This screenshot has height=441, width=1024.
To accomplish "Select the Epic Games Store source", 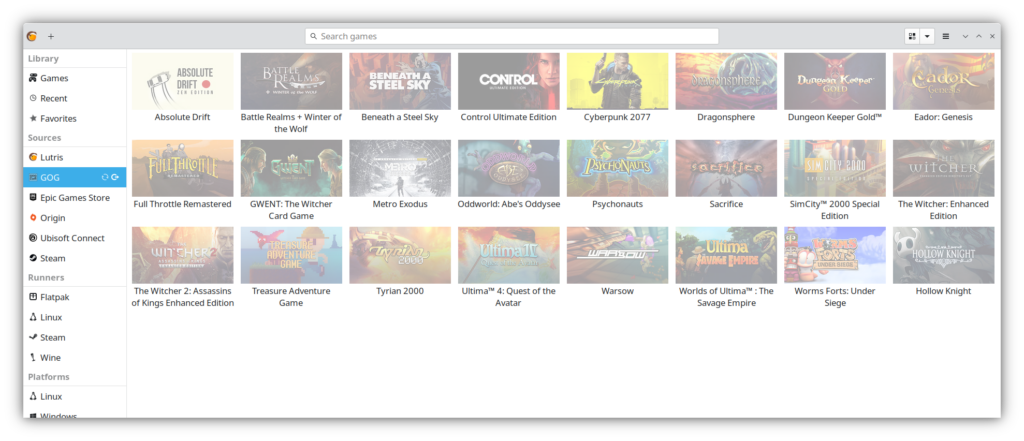I will tap(73, 198).
